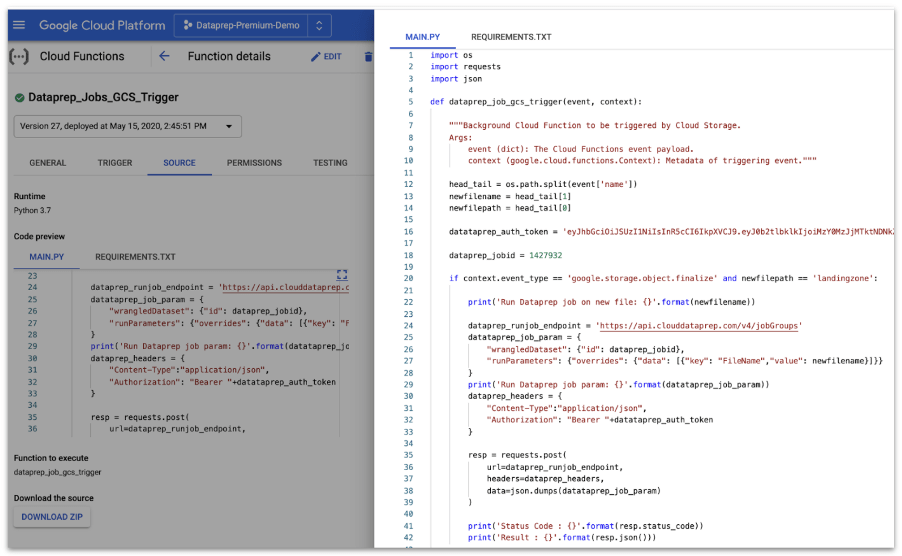
Task: Open the hamburger navigation menu
Action: pos(19,25)
